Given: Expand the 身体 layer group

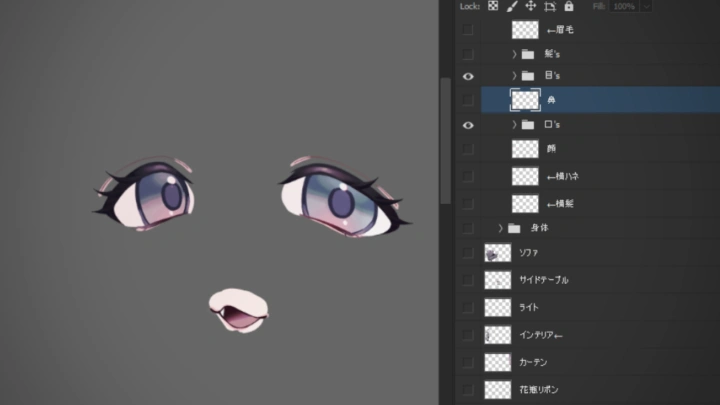Looking at the screenshot, I should click(x=501, y=228).
